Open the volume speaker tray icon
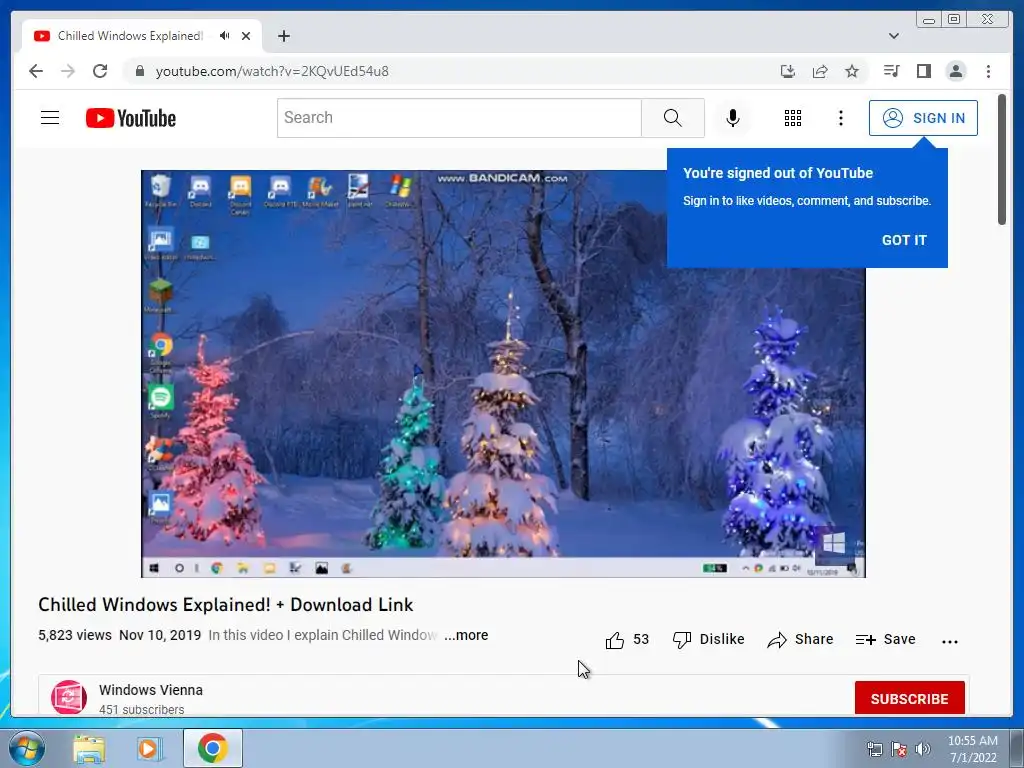Screen dimensions: 1024x768 click(923, 749)
